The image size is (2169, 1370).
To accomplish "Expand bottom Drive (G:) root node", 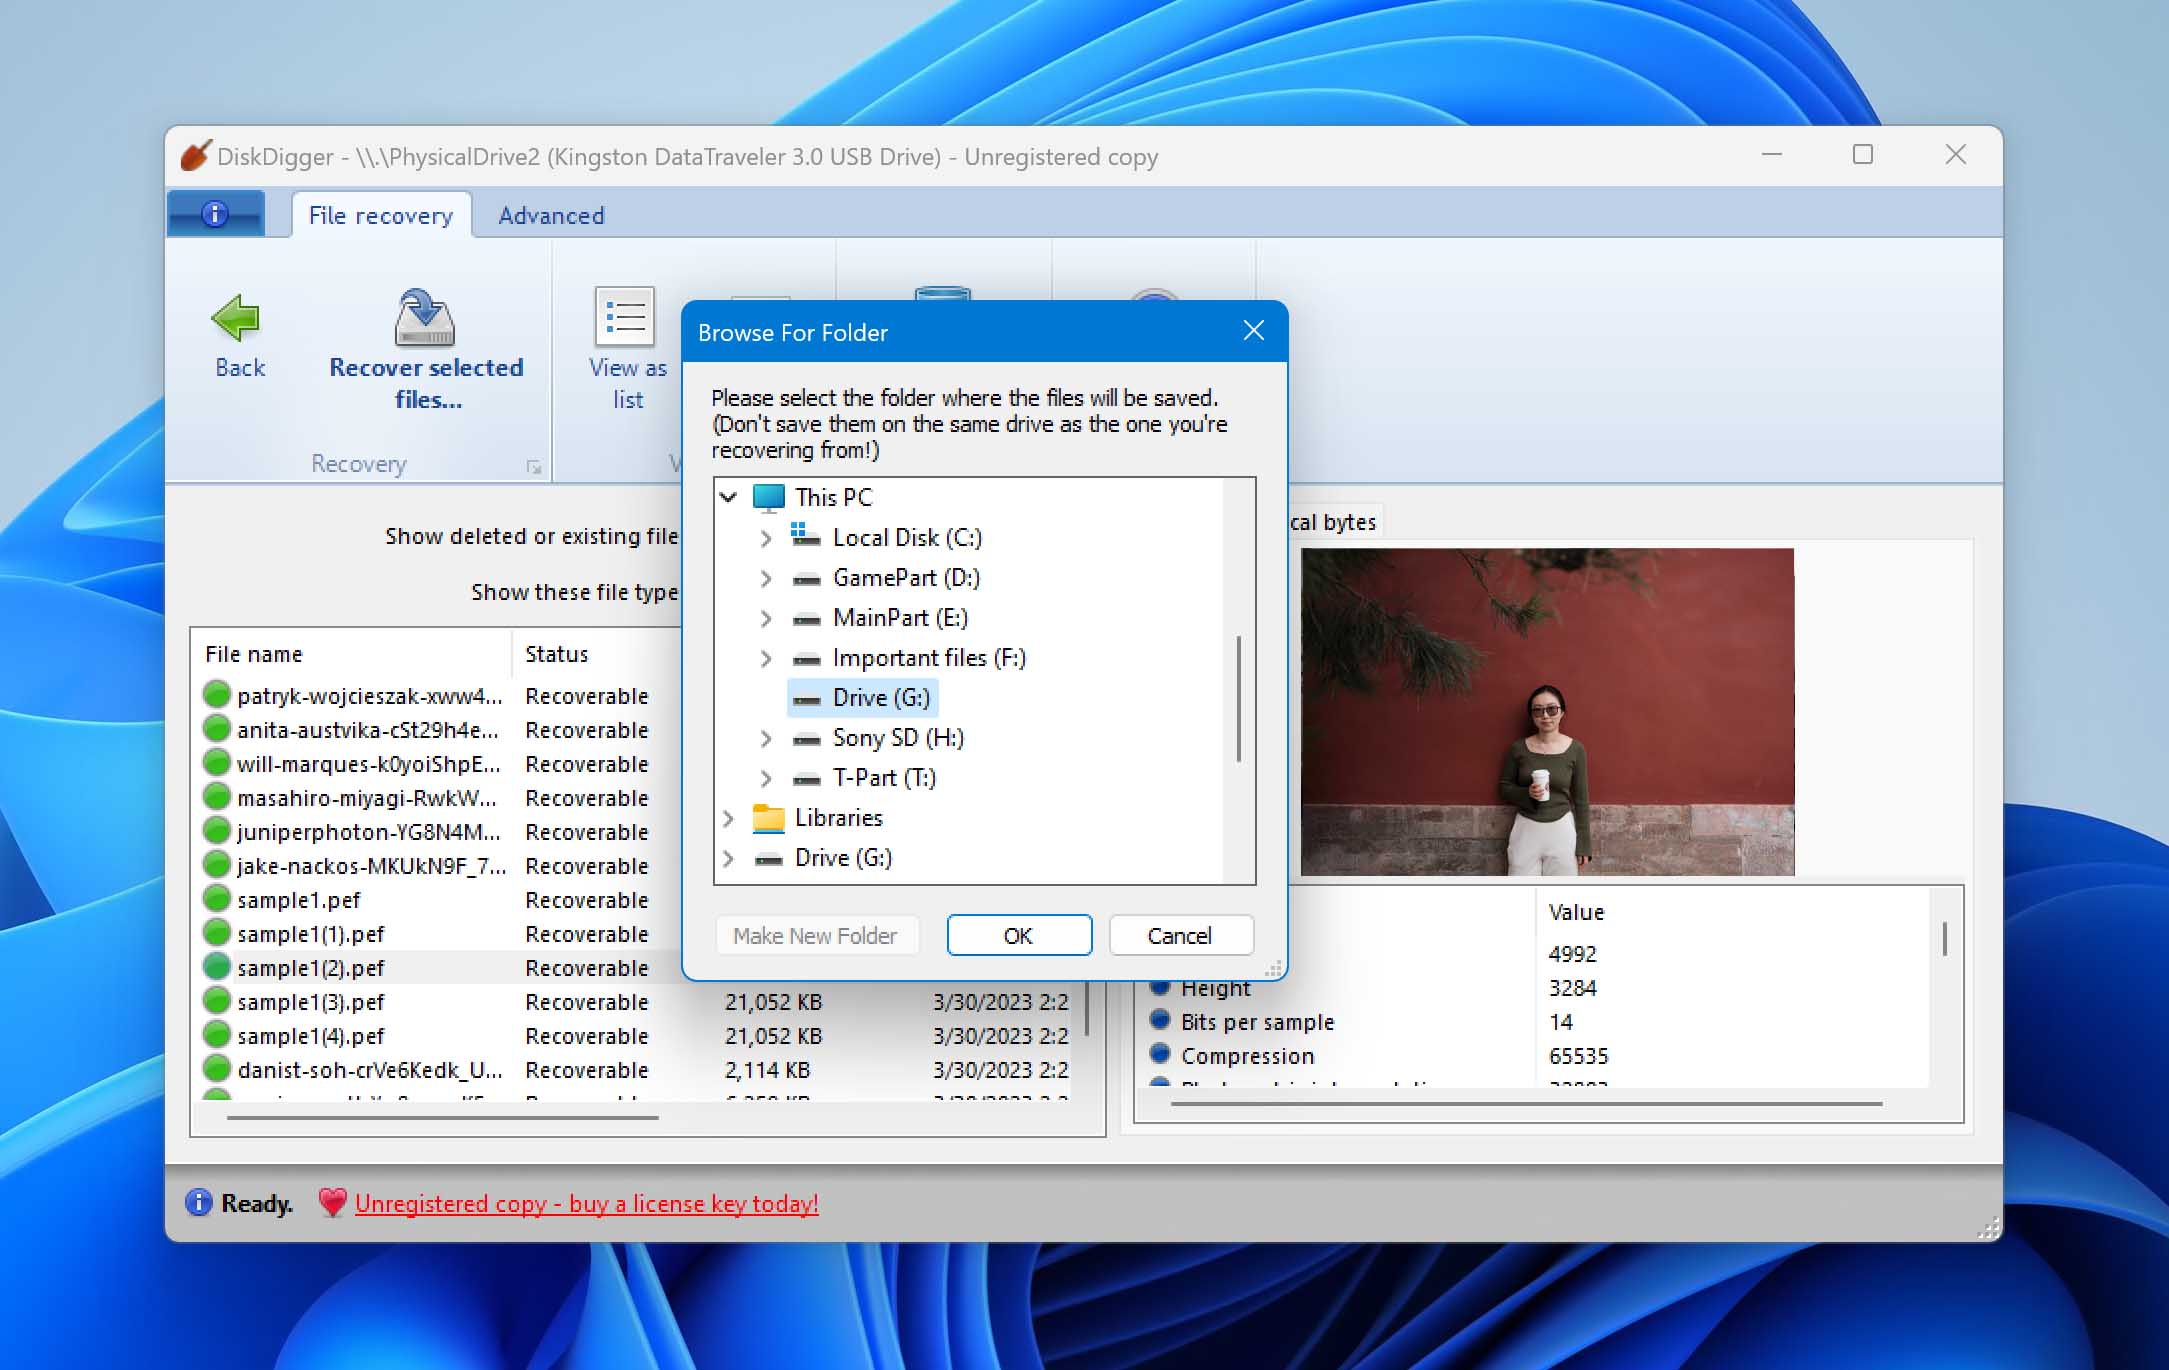I will tap(729, 858).
